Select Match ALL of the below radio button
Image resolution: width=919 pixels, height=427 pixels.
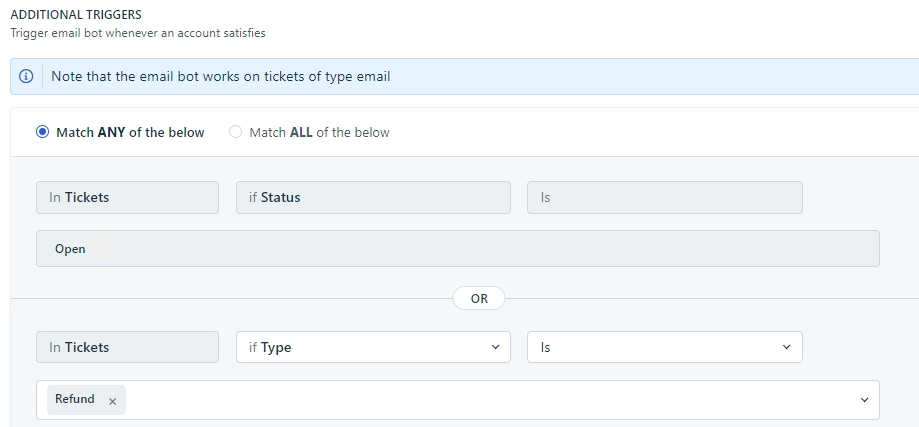tap(235, 132)
